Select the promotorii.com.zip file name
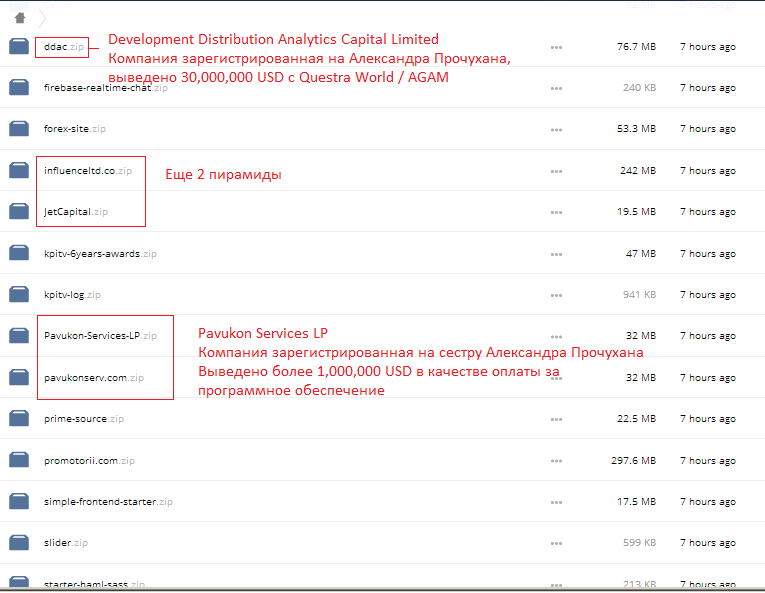 click(89, 461)
